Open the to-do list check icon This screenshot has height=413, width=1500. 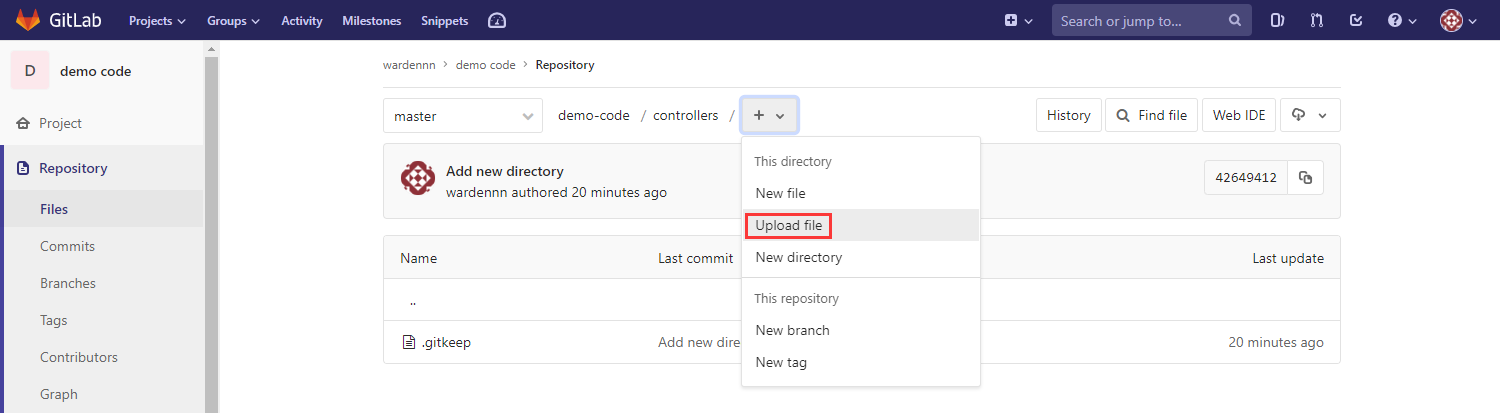(1356, 20)
